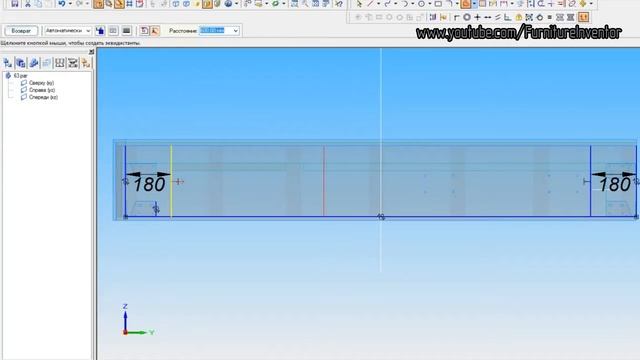Pick the Line drawing tool

370,4
